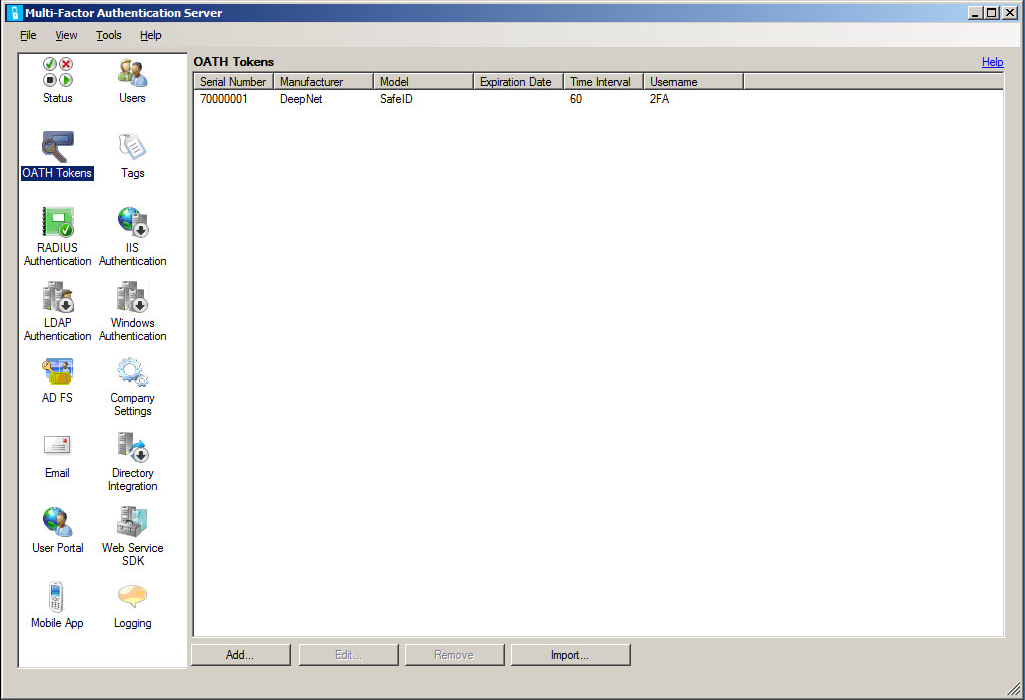Sort by Model column header
The height and width of the screenshot is (700, 1025).
(423, 82)
